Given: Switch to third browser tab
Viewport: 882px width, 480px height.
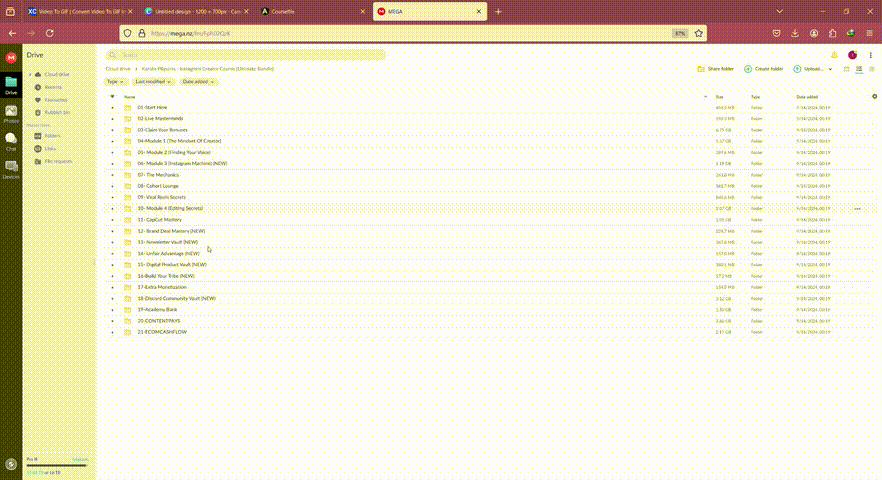Looking at the screenshot, I should point(313,11).
